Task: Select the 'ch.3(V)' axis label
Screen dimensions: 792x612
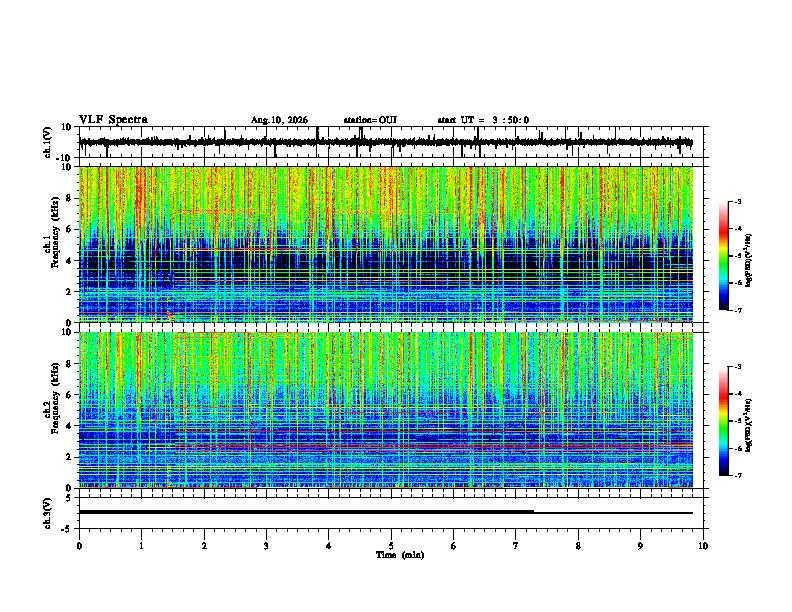Action: 48,513
